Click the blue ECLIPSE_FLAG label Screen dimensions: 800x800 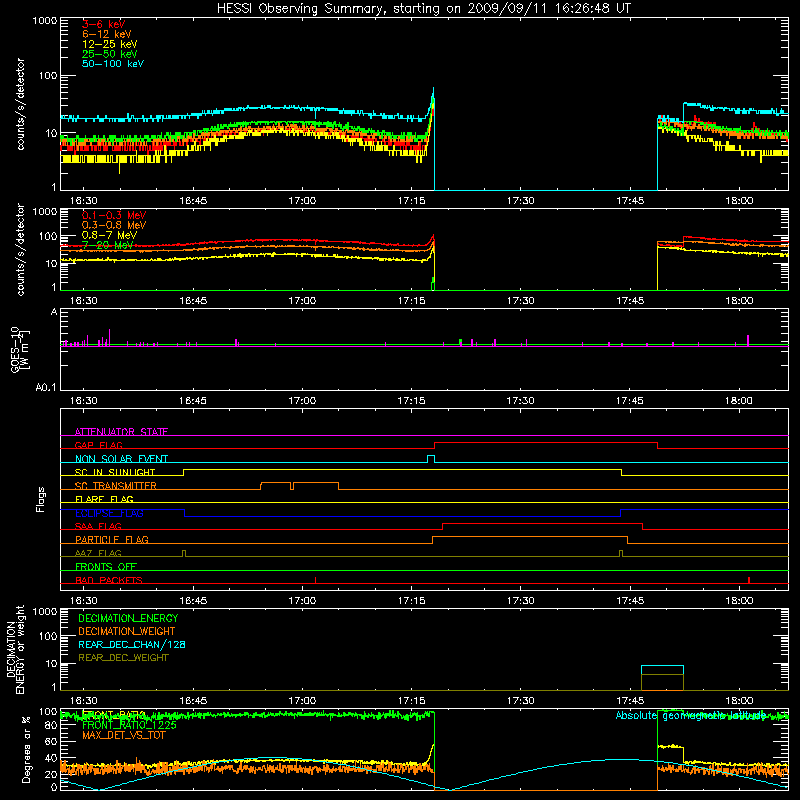[x=109, y=513]
